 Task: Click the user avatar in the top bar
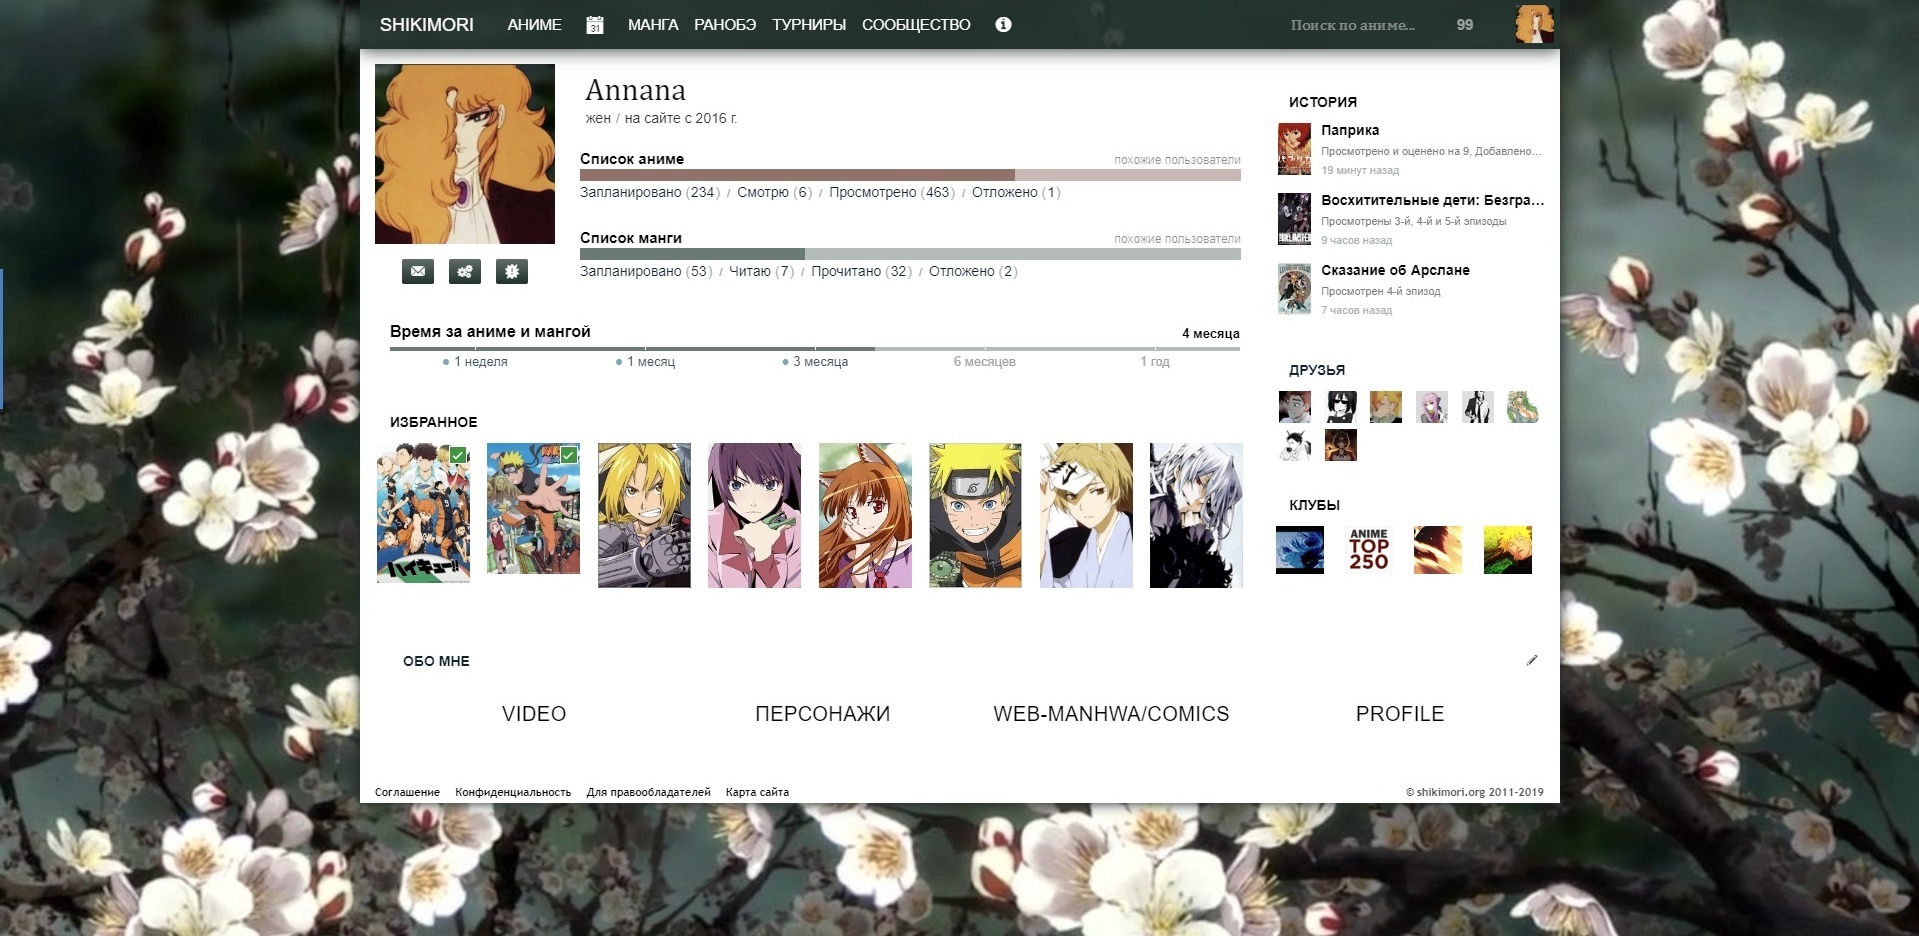point(1534,24)
